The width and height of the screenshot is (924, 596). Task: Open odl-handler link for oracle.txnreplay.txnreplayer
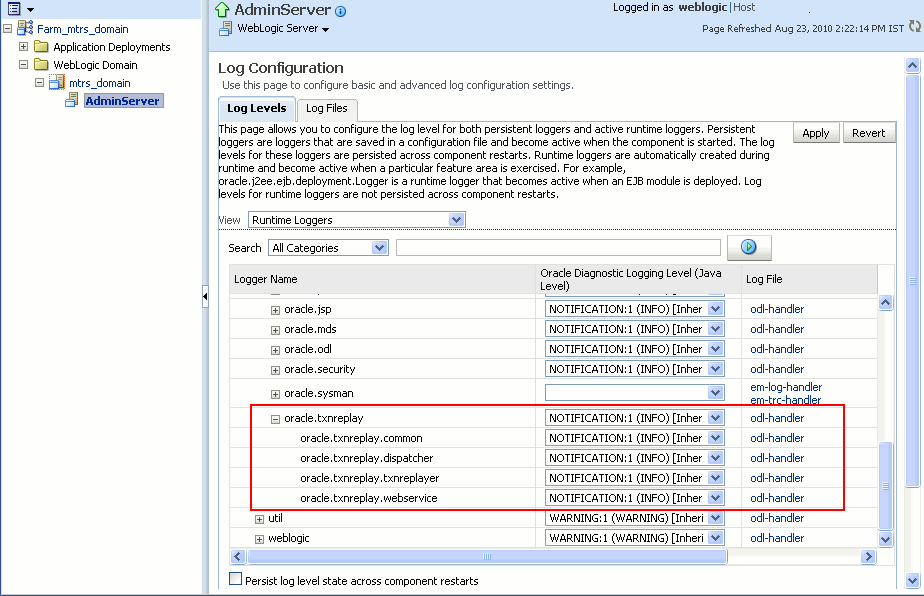point(777,478)
